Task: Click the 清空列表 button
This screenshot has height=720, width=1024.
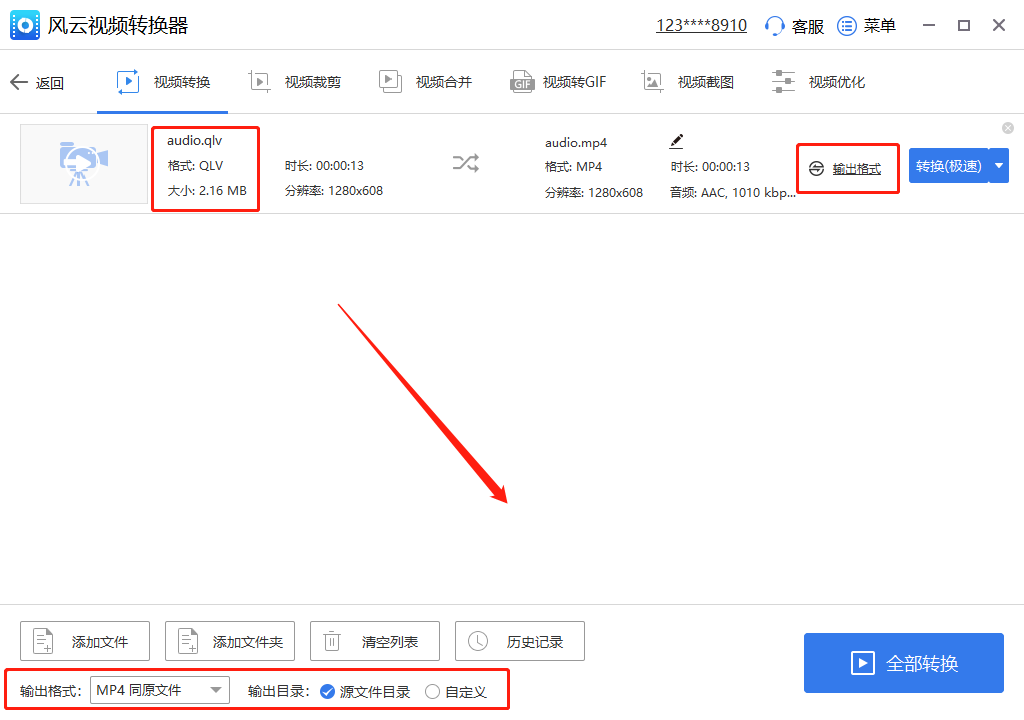Action: tap(375, 641)
